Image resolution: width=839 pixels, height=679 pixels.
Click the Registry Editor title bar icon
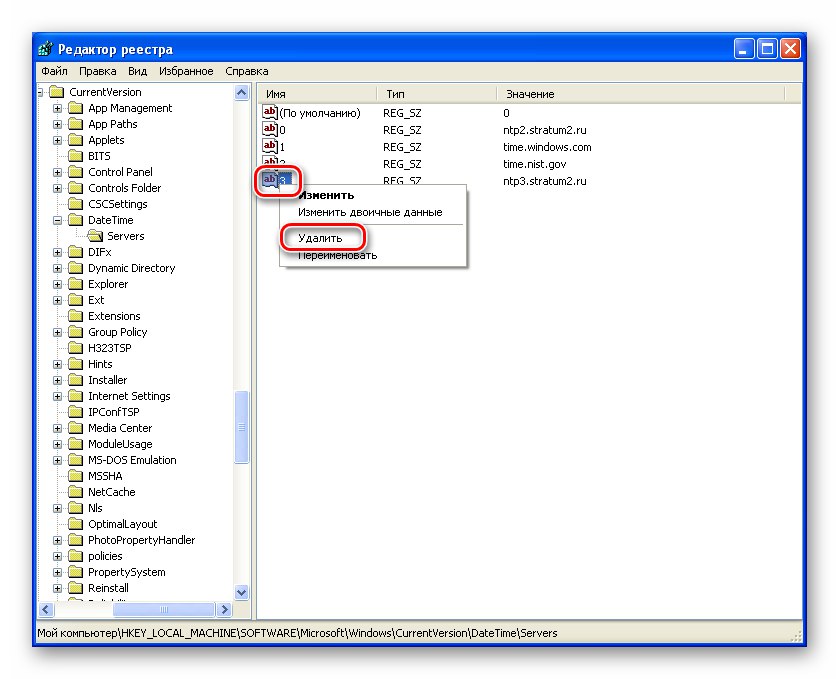pos(46,49)
